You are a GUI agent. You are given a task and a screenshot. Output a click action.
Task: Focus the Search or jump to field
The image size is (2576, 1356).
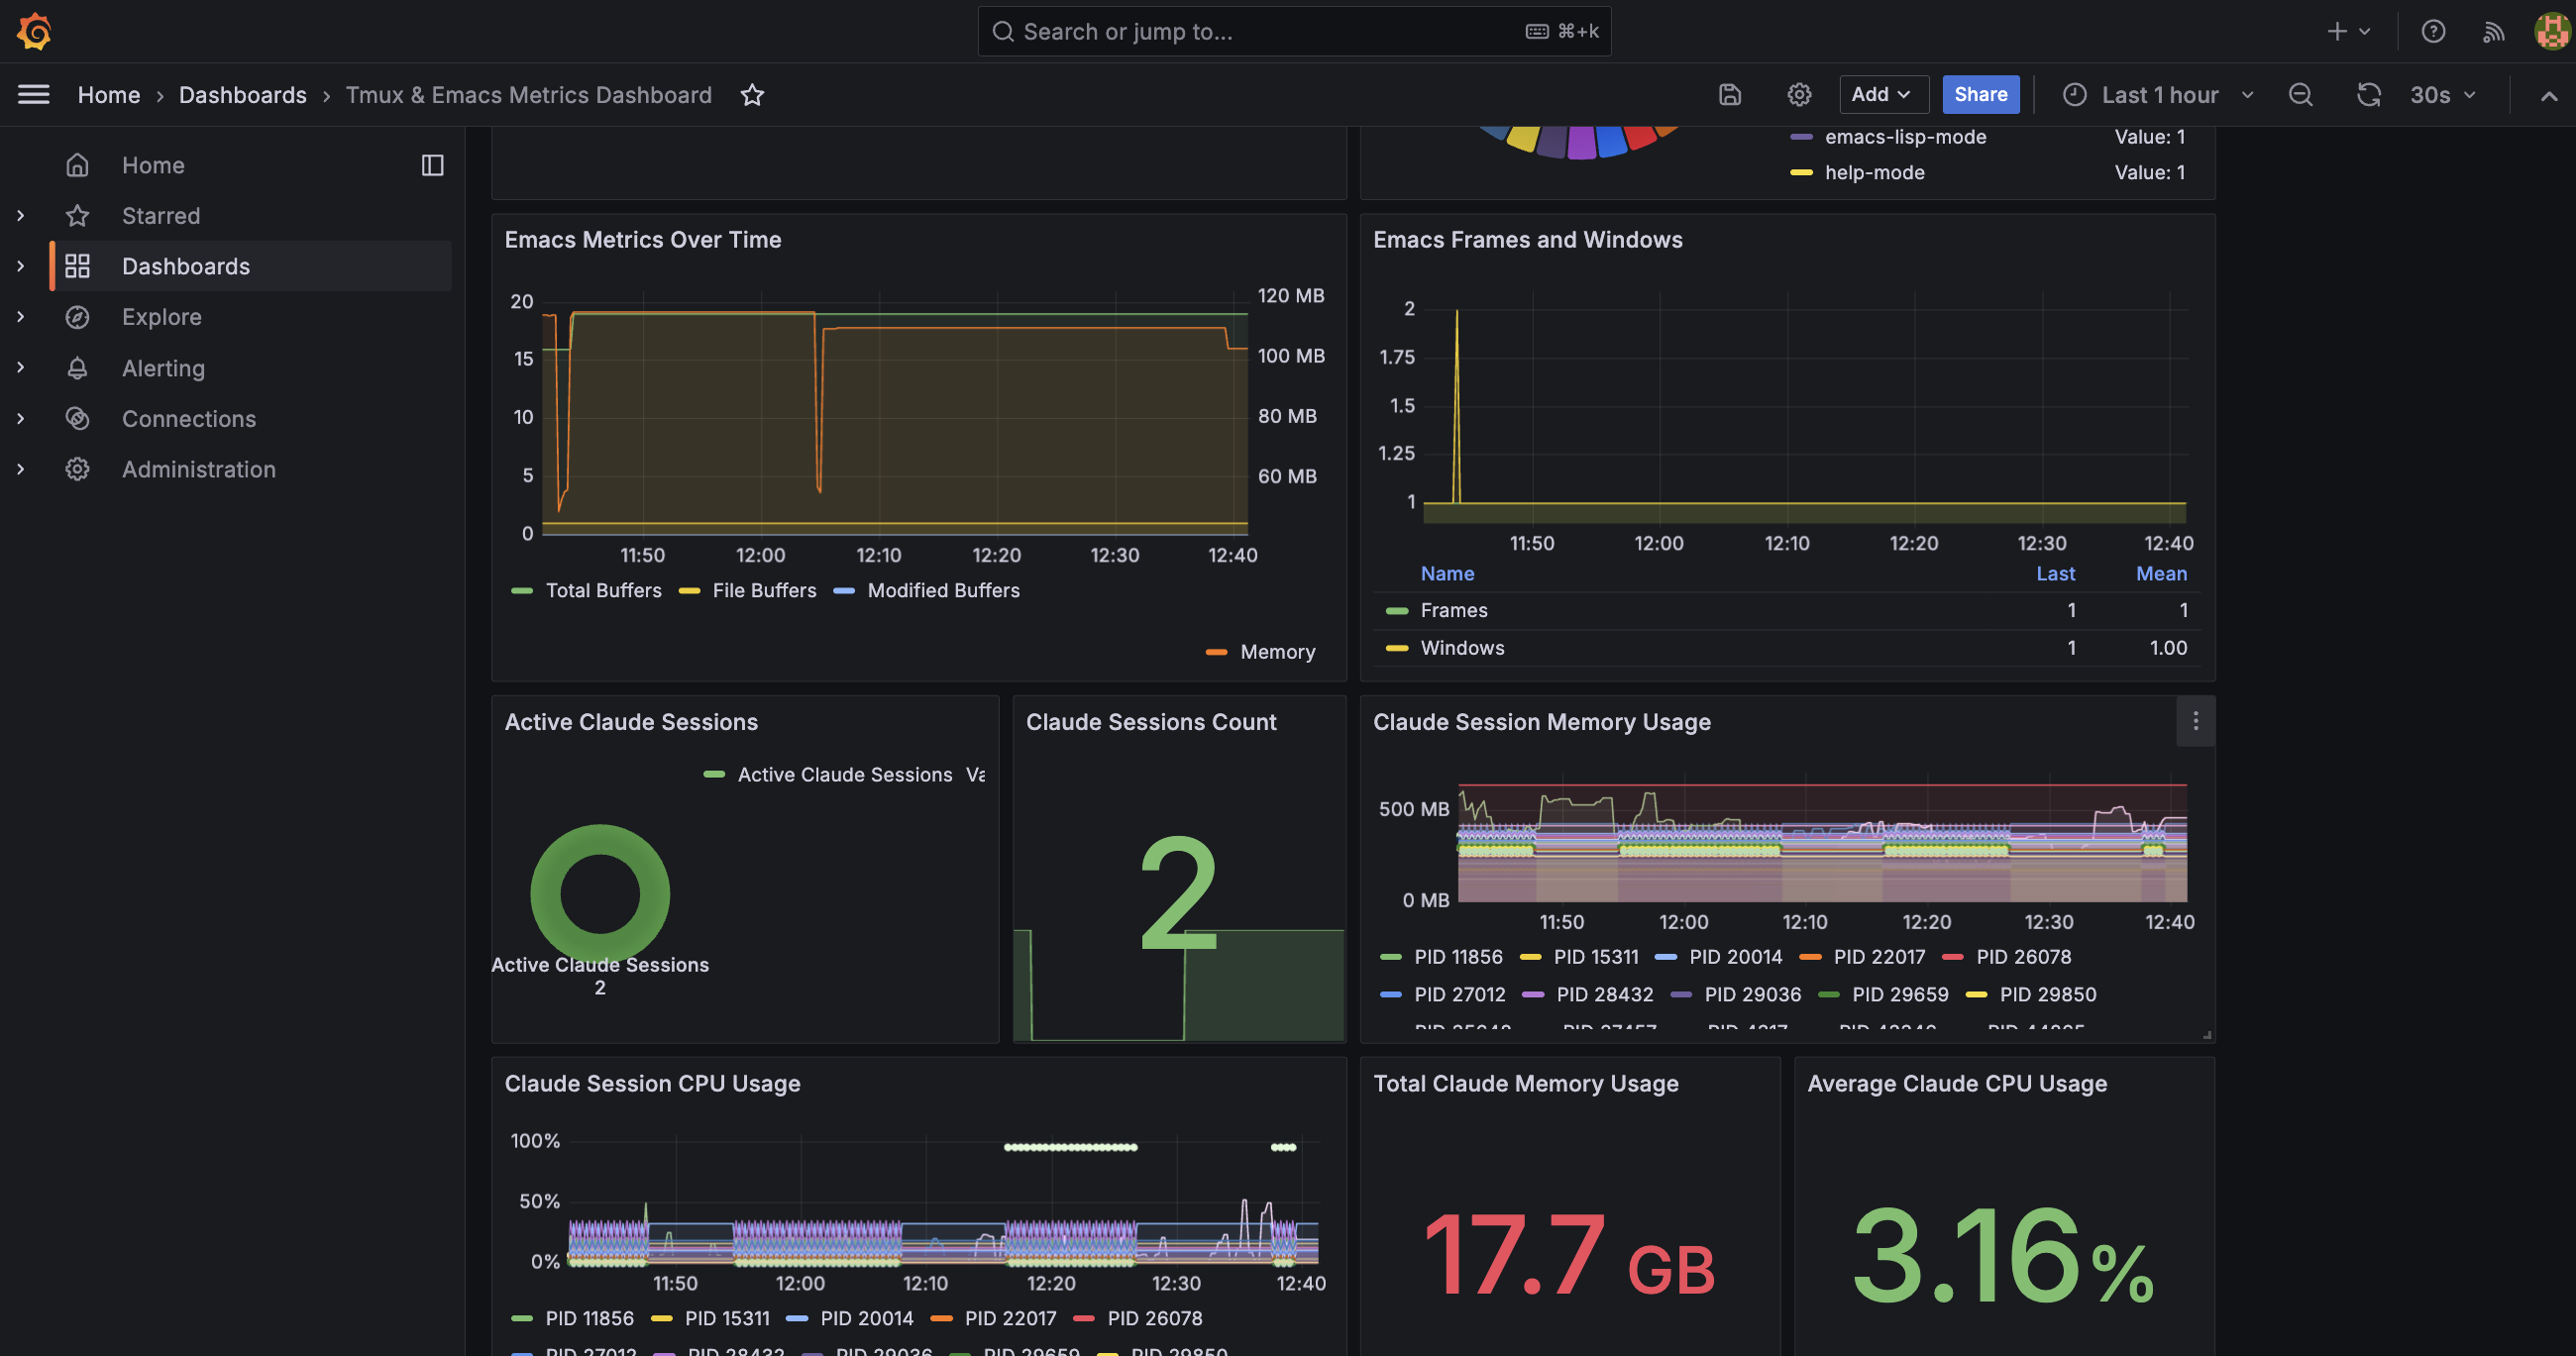(1294, 32)
